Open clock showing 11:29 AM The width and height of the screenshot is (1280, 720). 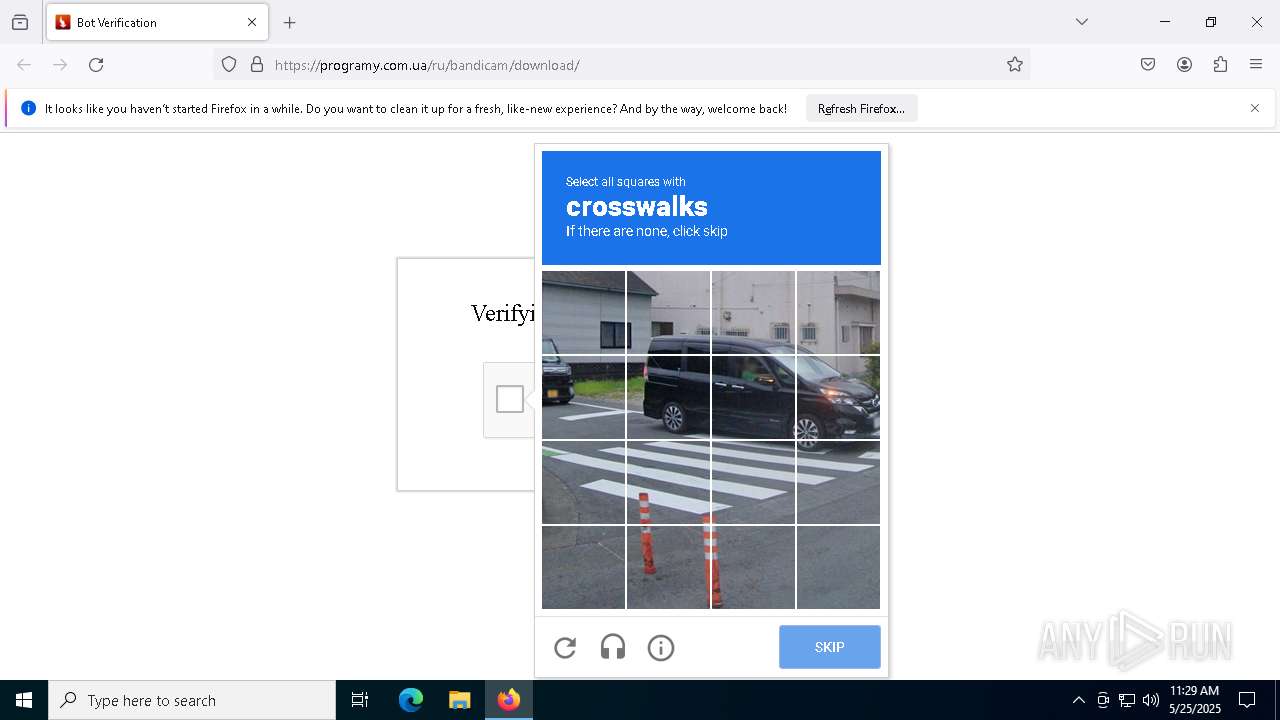tap(1194, 700)
